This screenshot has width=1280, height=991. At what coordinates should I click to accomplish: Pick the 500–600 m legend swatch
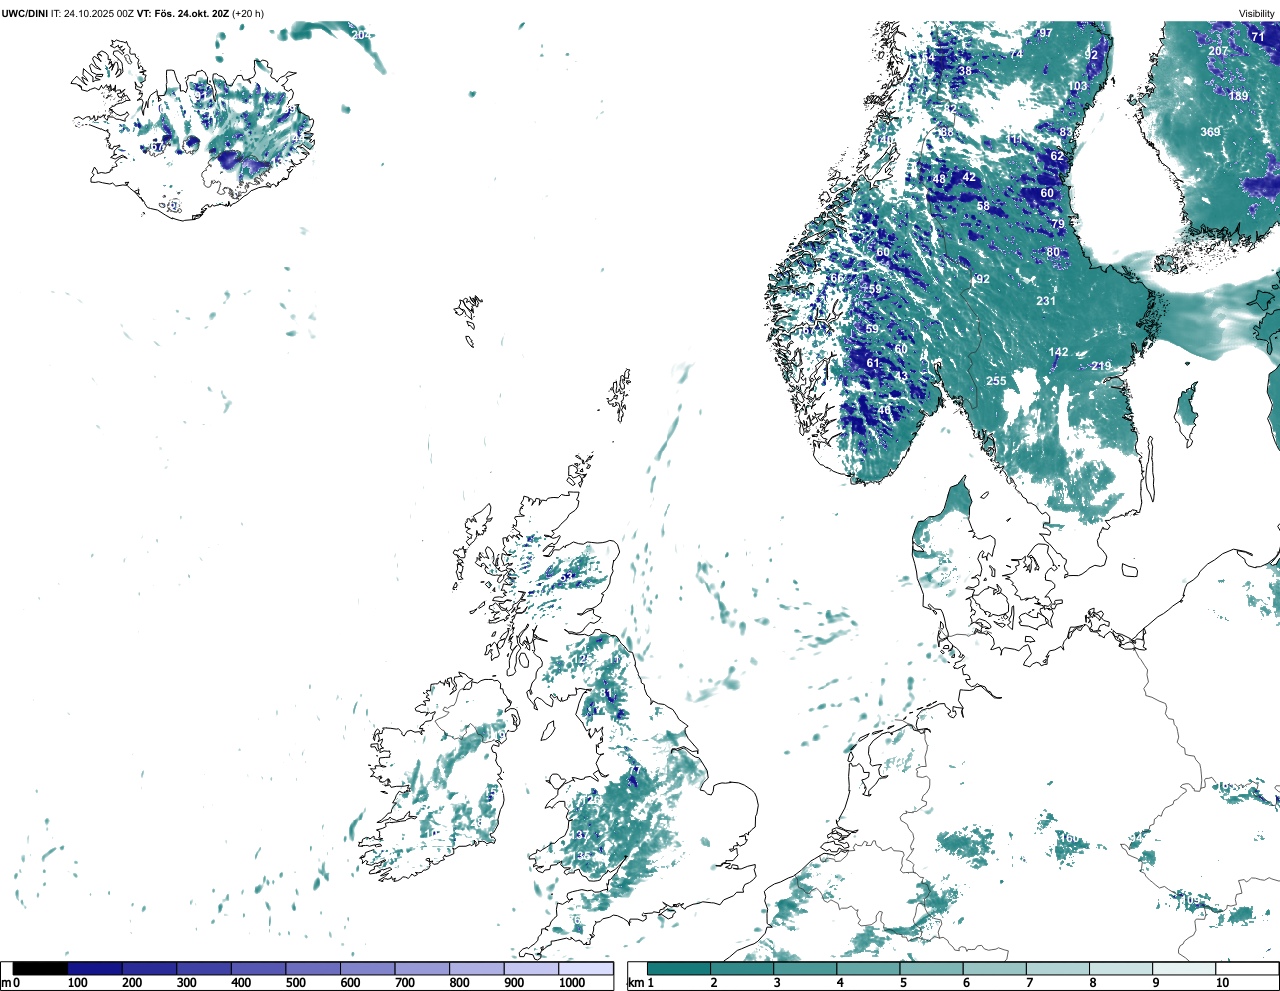[313, 969]
